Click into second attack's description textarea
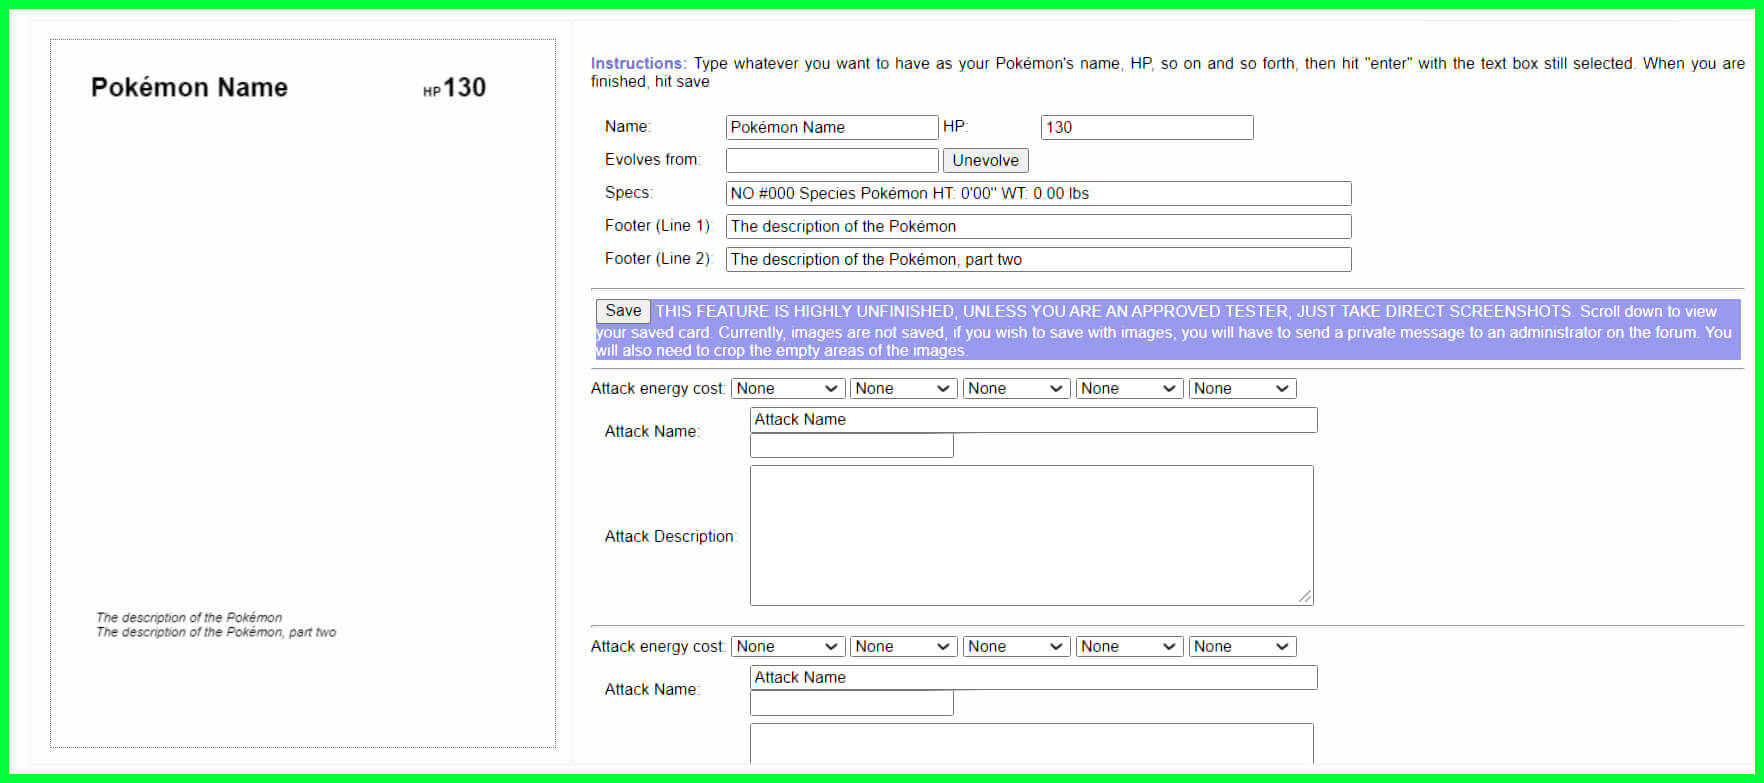Screen dimensions: 1764x783 (x=1032, y=744)
